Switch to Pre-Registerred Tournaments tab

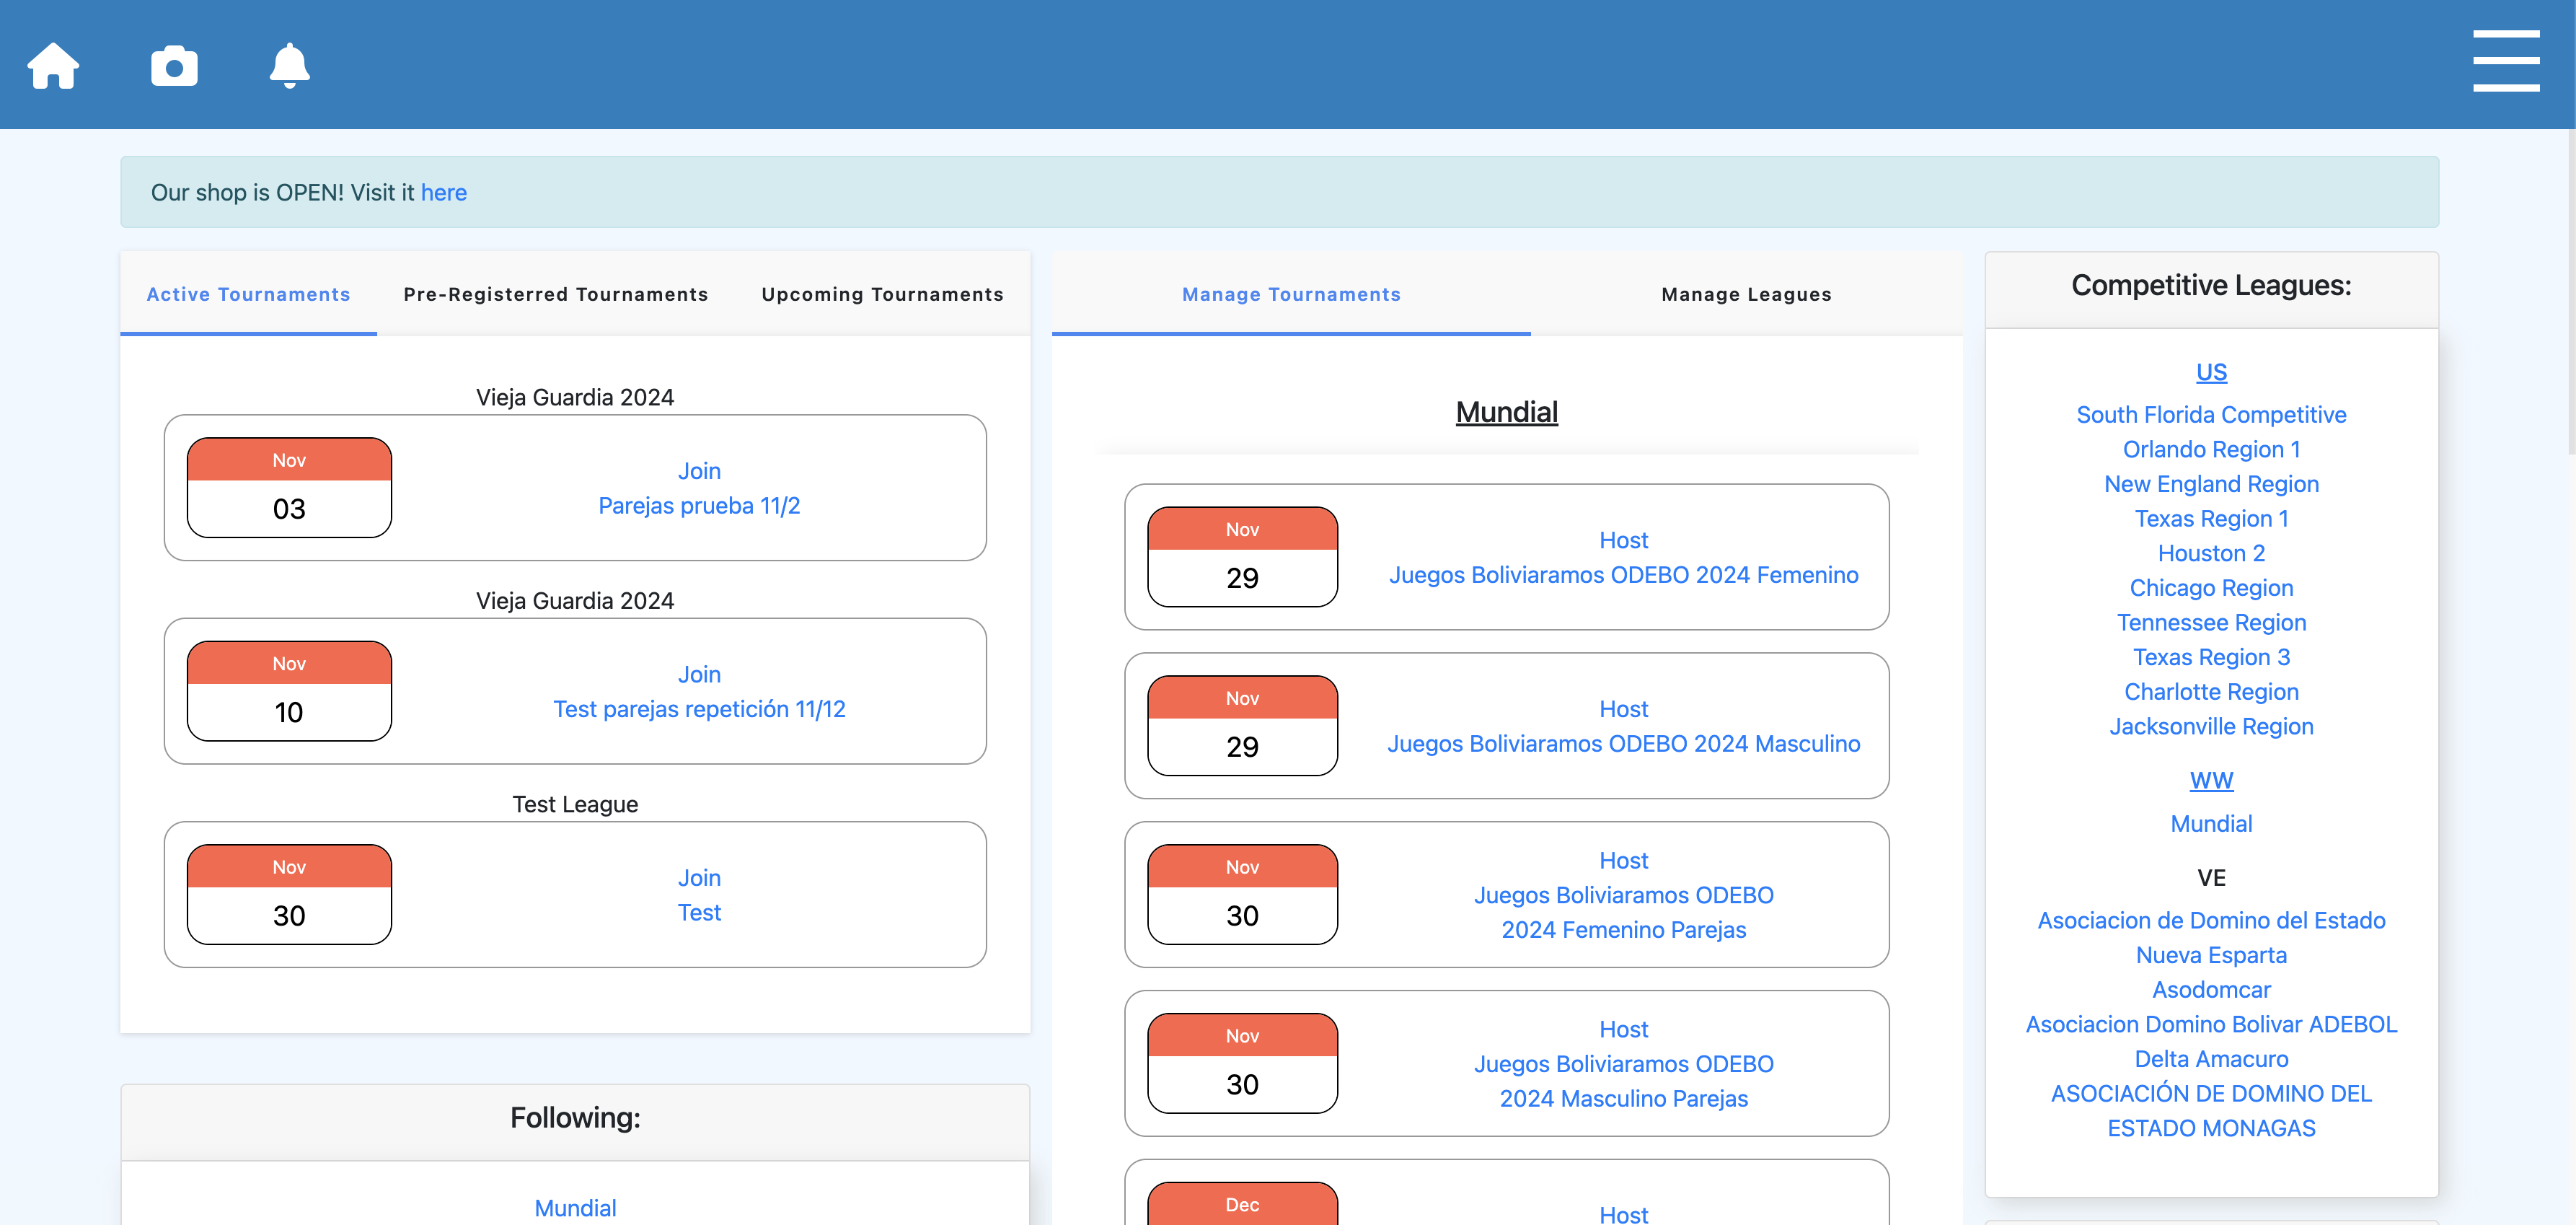555,294
